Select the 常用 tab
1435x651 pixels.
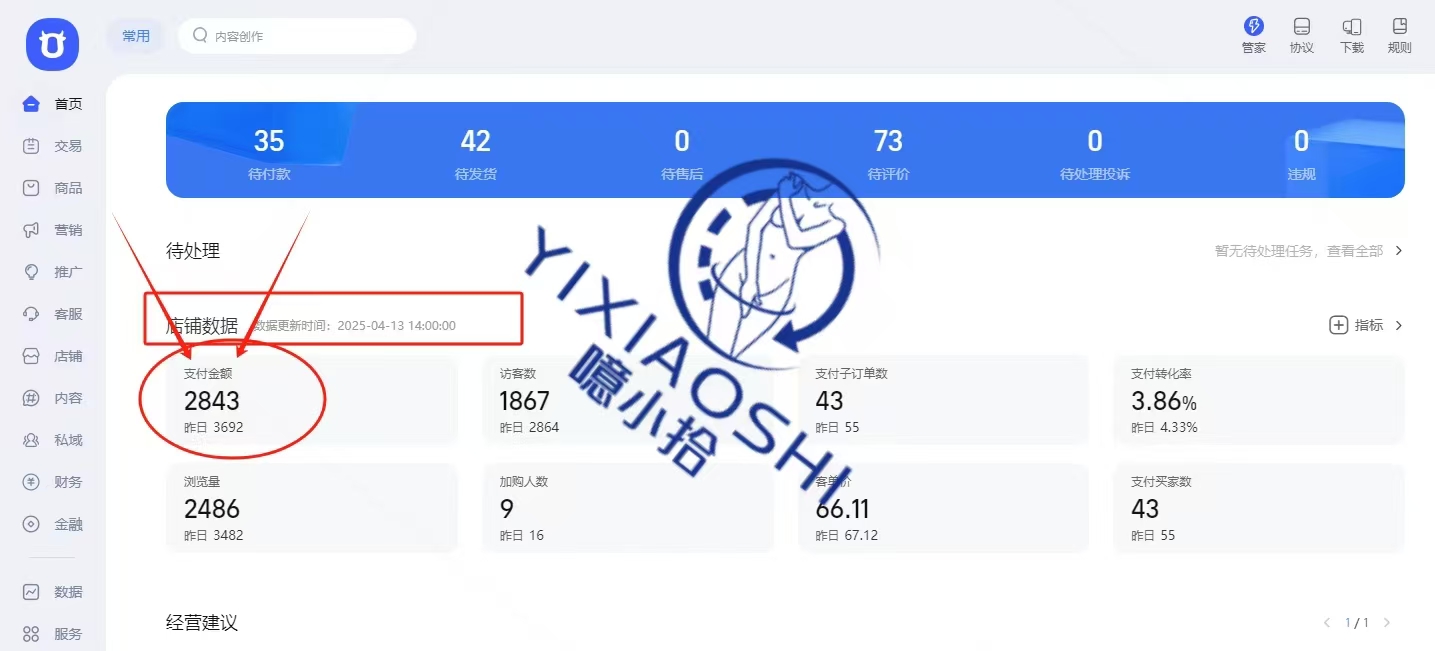(x=136, y=36)
